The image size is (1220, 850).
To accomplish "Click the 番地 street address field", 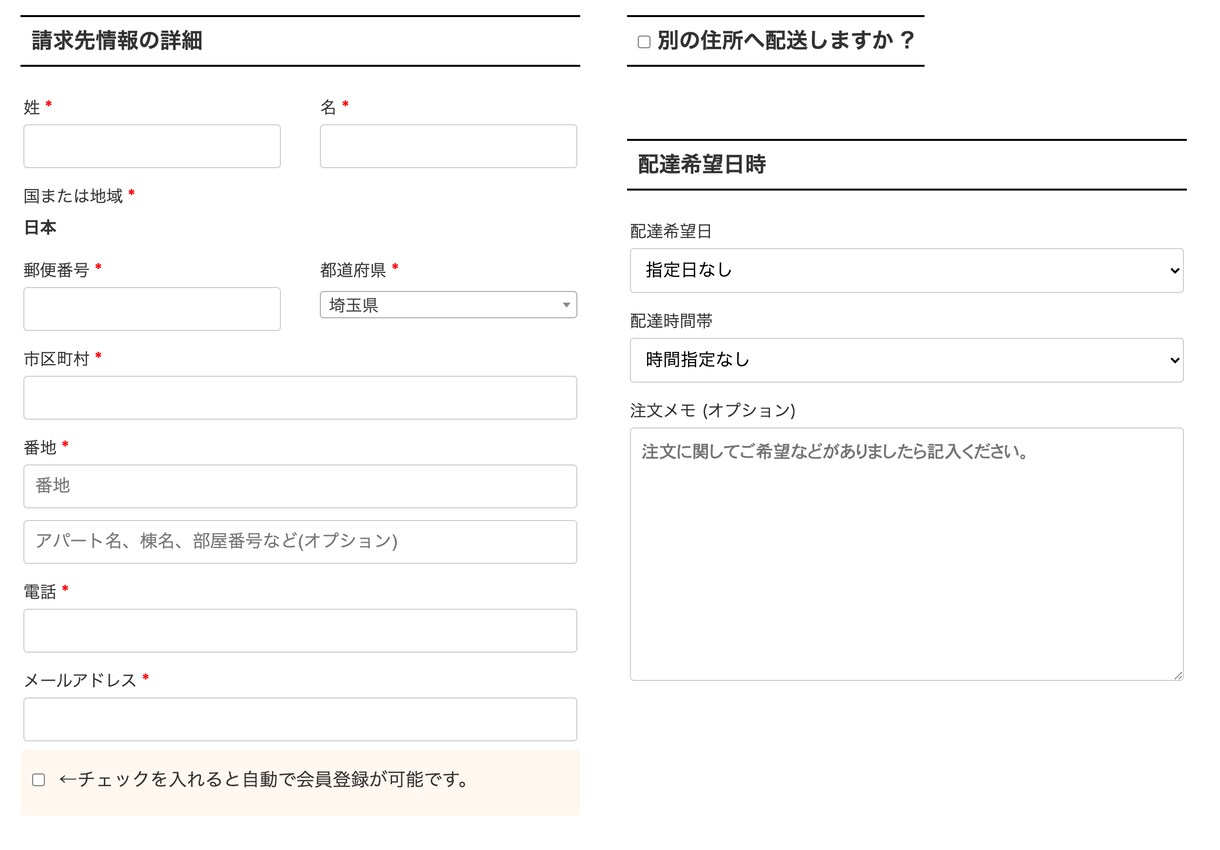I will click(x=300, y=486).
